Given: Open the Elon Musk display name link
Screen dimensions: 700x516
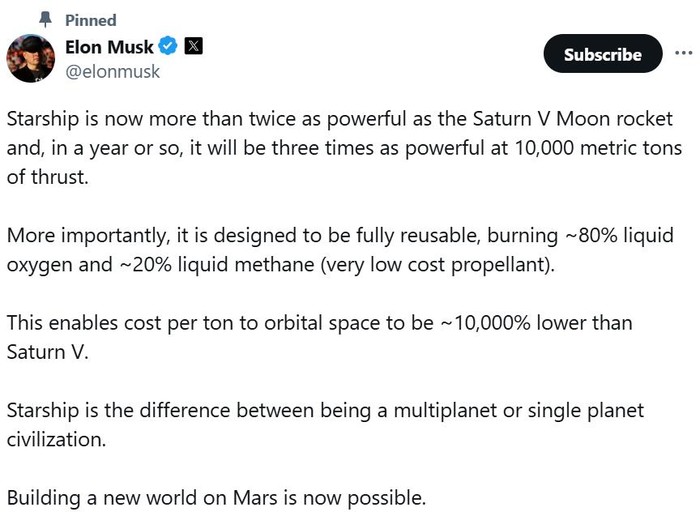Looking at the screenshot, I should point(109,47).
